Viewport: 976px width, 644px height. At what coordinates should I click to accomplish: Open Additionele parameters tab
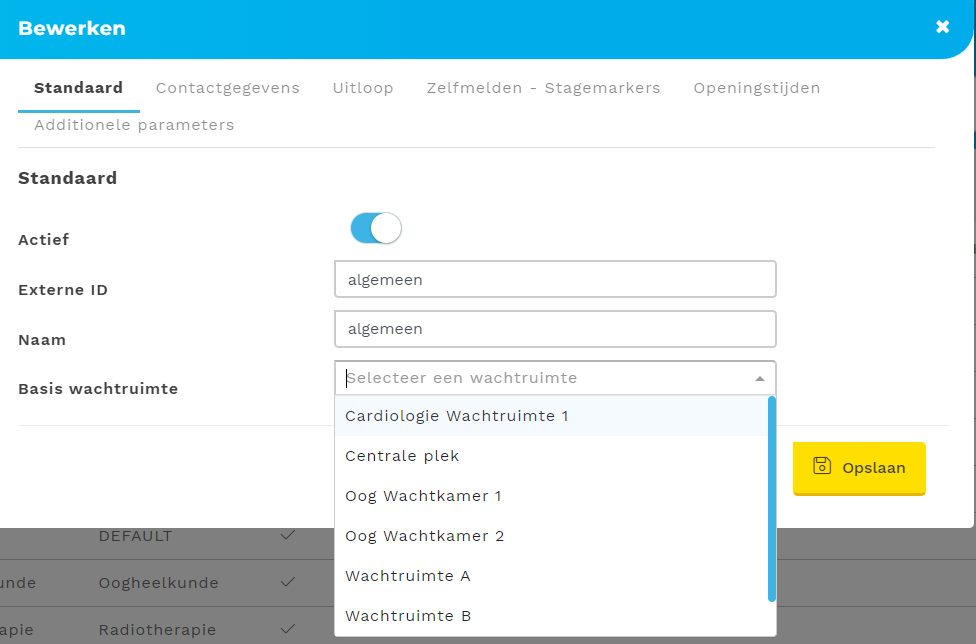coord(134,125)
